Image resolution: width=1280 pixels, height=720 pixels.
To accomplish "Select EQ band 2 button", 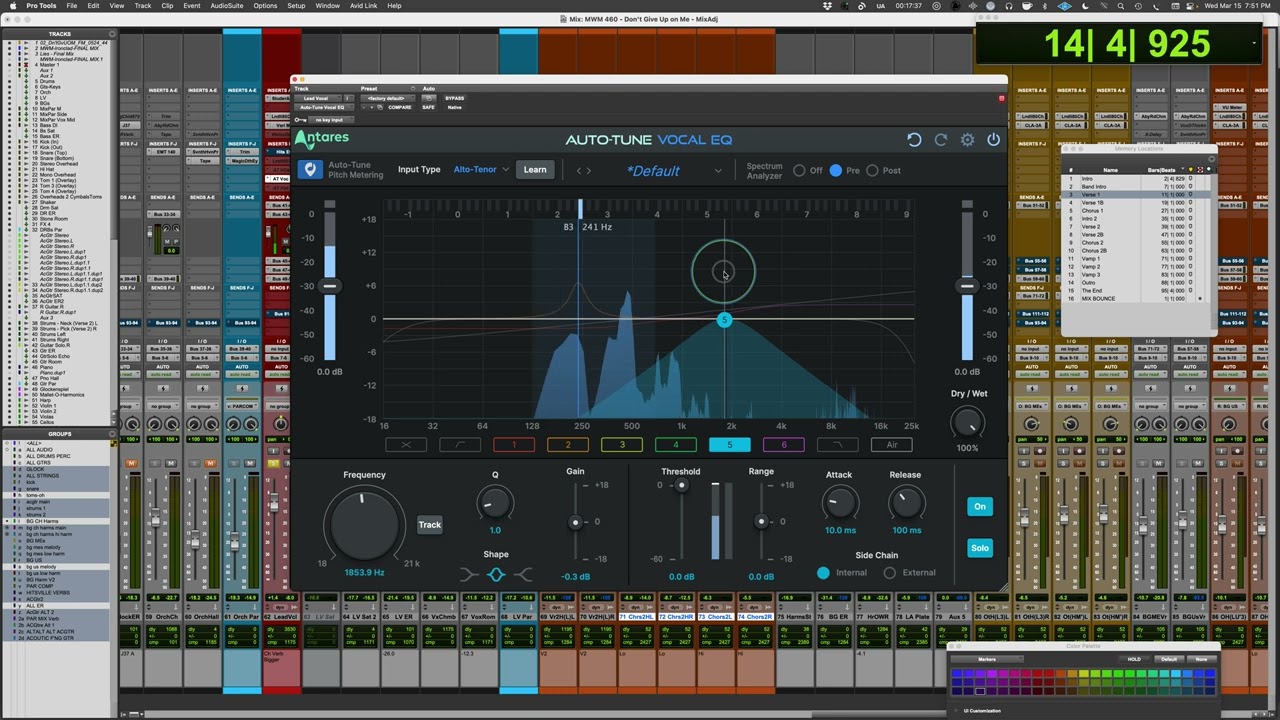I will pos(568,445).
